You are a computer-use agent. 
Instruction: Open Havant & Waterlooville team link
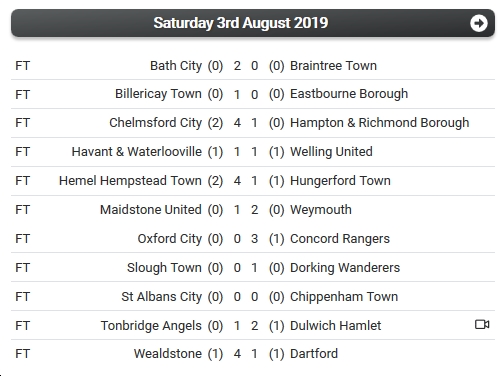pyautogui.click(x=137, y=152)
